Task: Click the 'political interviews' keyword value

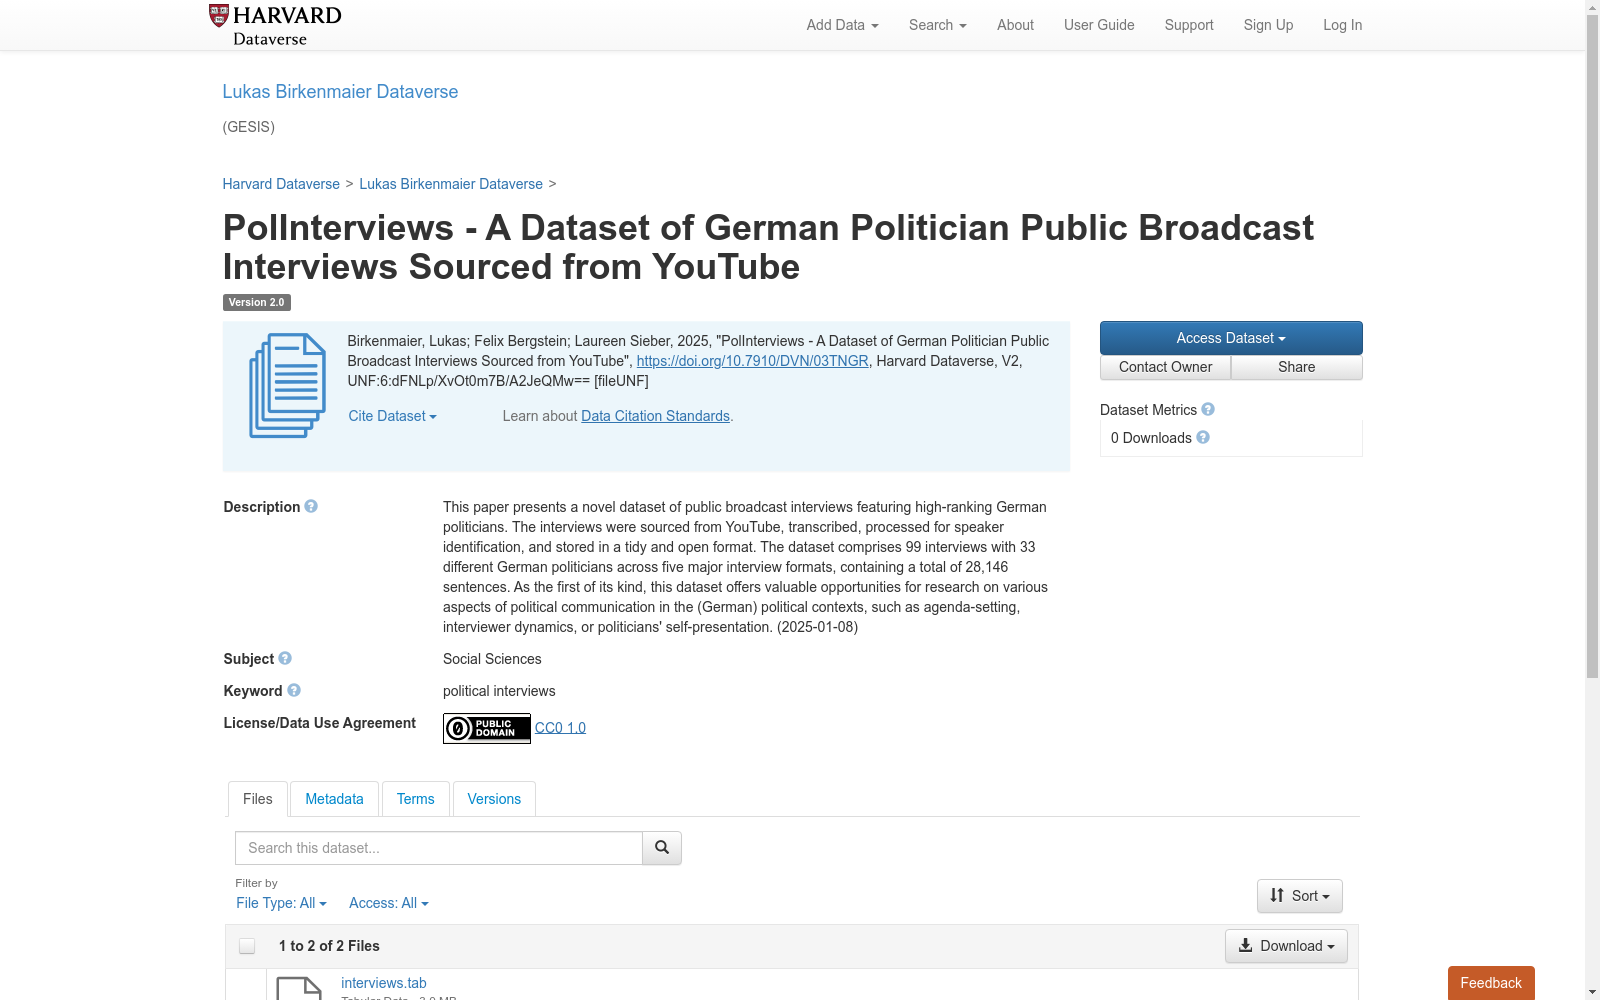Action: point(499,691)
